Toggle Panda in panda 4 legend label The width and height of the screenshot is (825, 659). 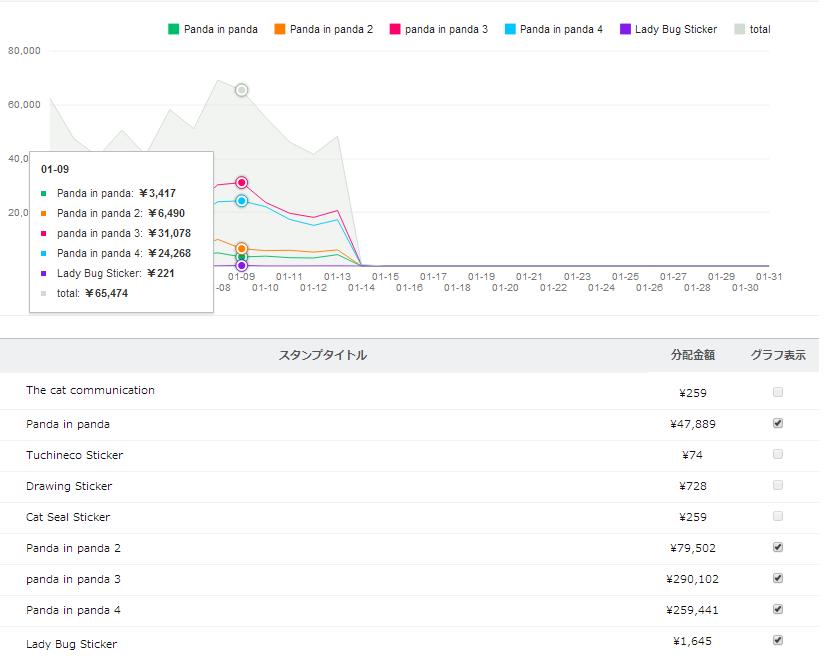pos(561,29)
